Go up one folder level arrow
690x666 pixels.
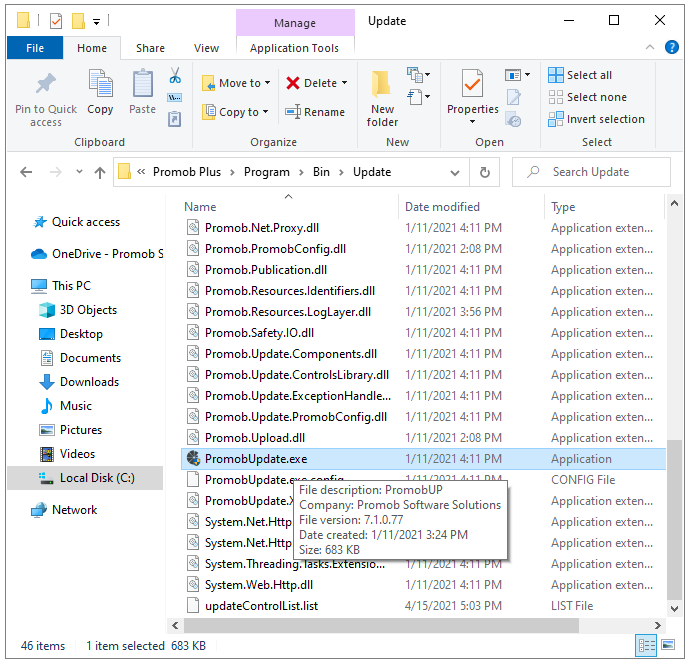pyautogui.click(x=100, y=173)
